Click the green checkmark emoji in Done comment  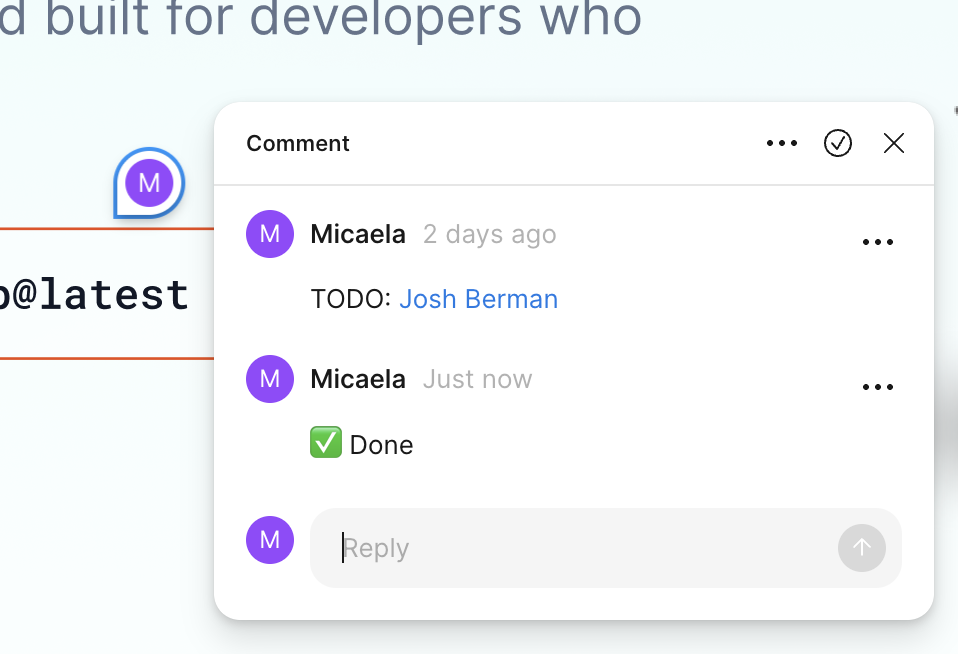(326, 443)
